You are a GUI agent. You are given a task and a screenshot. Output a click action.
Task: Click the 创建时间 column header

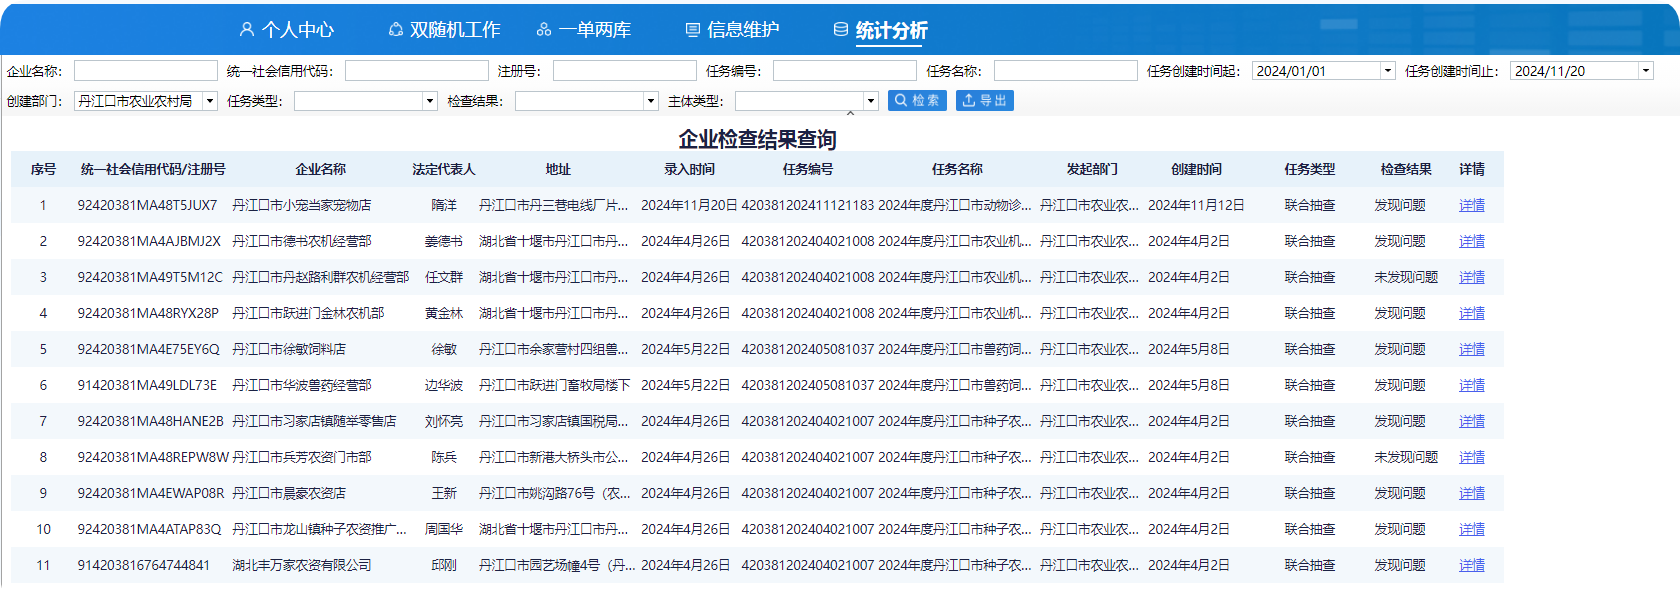[1197, 169]
